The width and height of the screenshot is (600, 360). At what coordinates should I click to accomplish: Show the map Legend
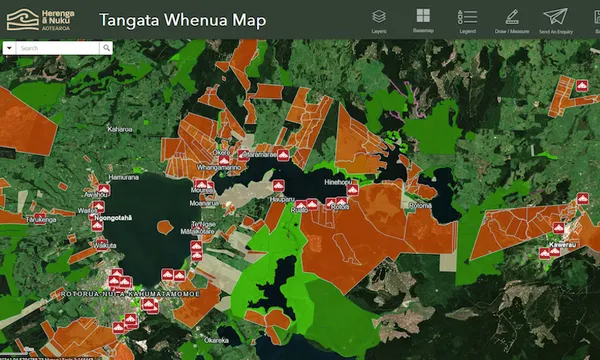point(467,21)
